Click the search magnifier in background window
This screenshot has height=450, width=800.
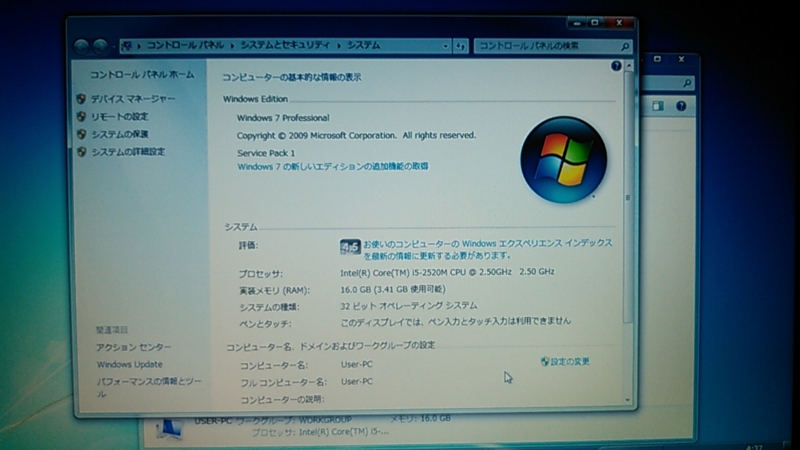(687, 83)
